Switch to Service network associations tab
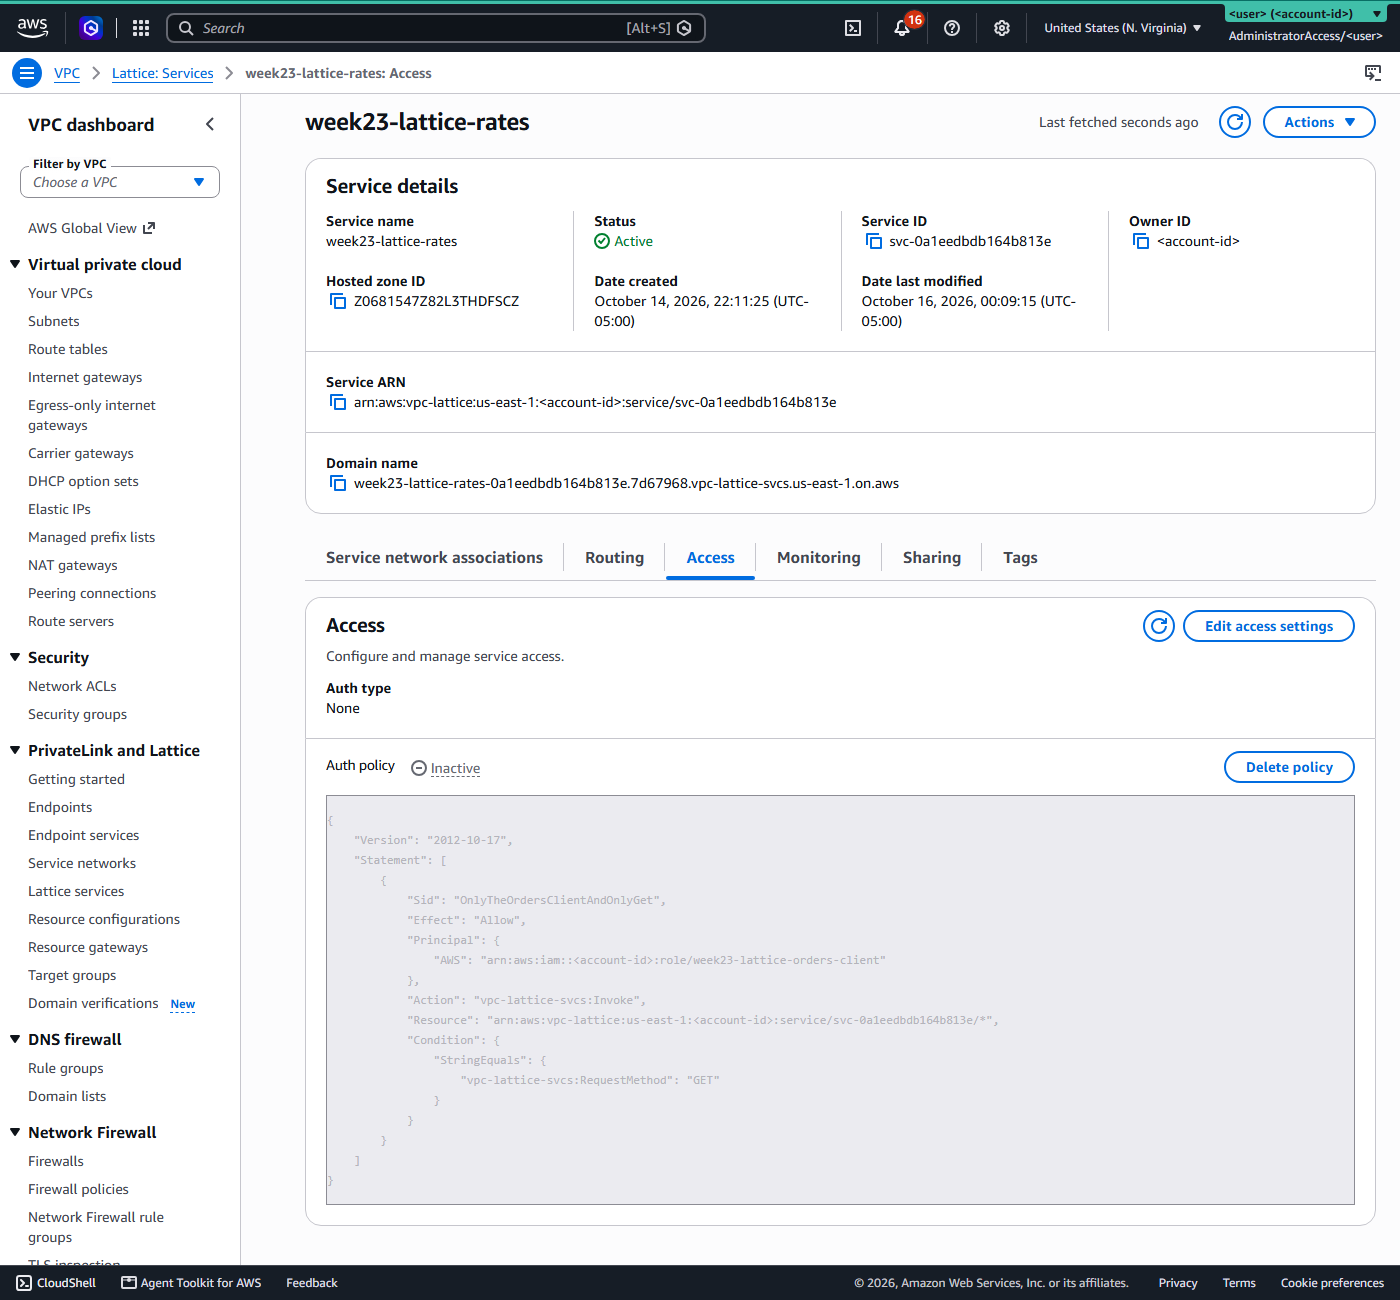This screenshot has height=1300, width=1400. [434, 558]
